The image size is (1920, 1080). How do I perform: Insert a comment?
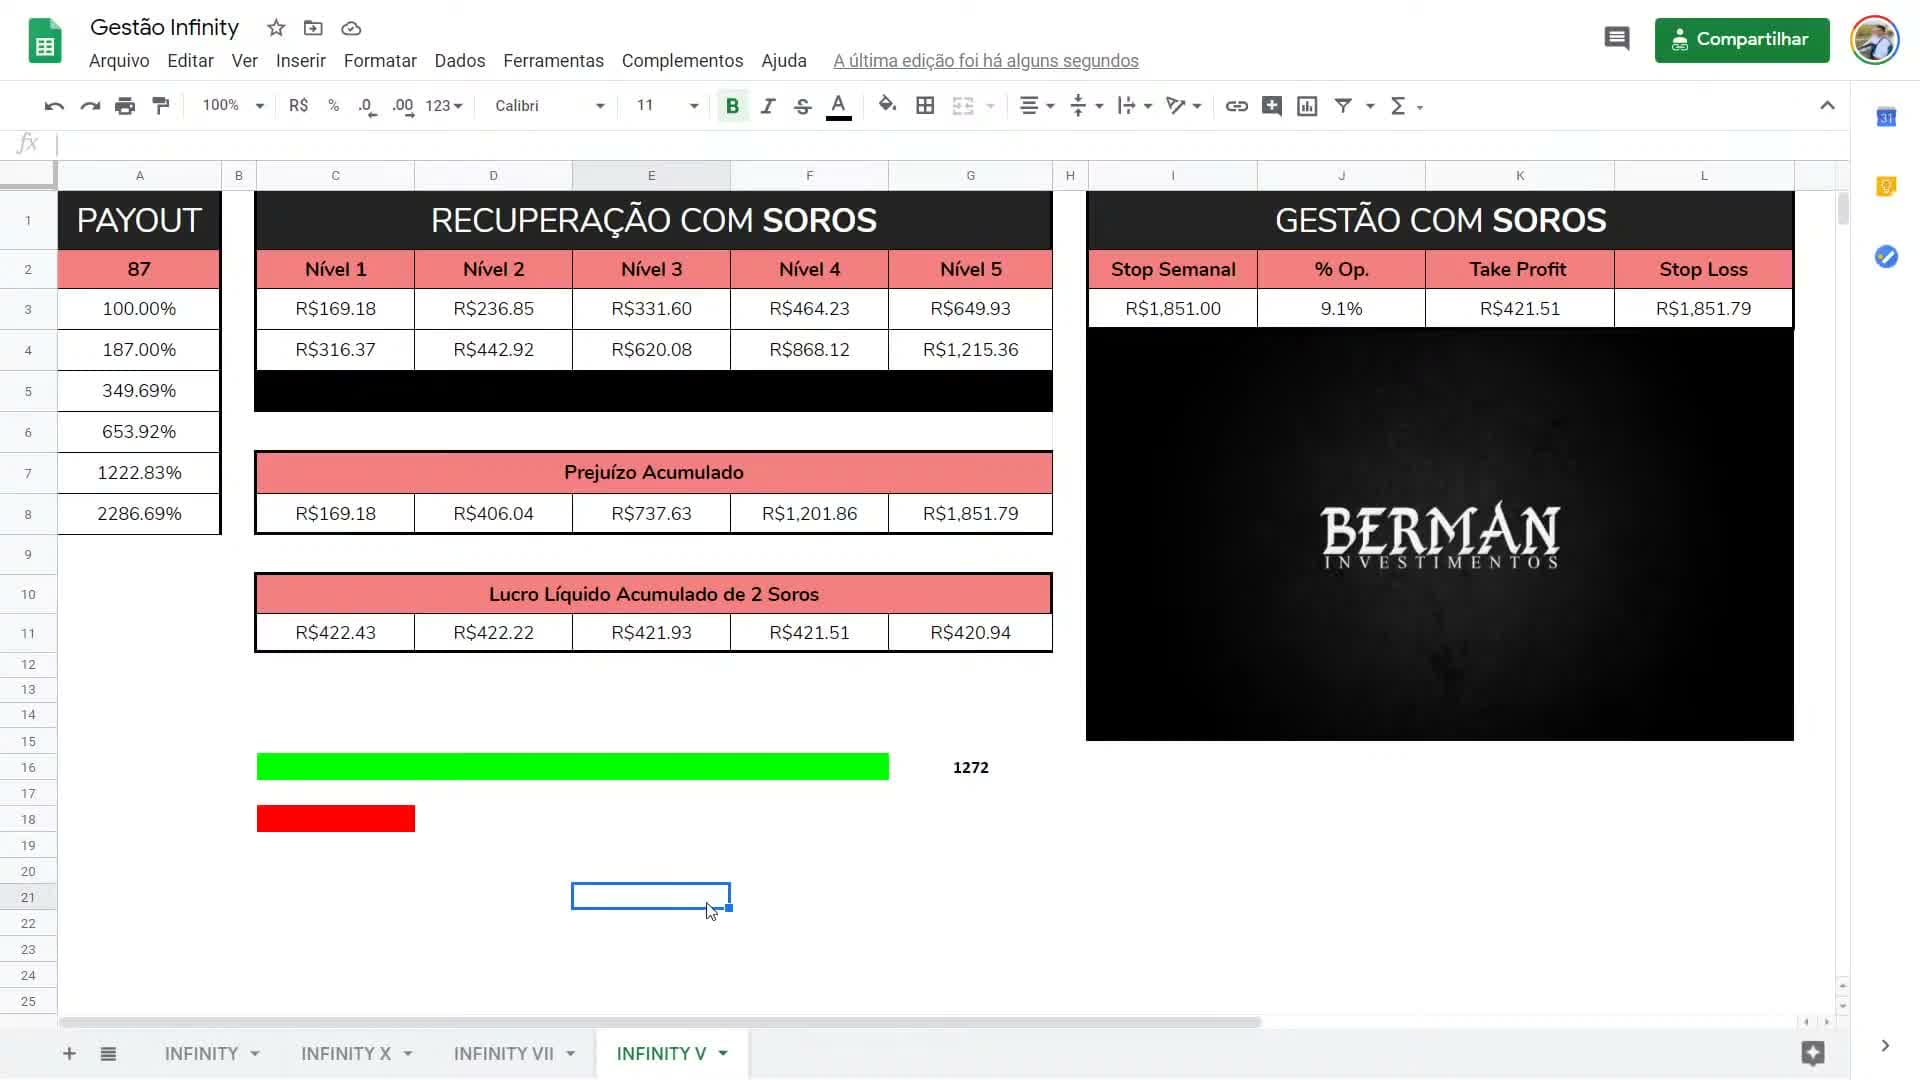1271,106
